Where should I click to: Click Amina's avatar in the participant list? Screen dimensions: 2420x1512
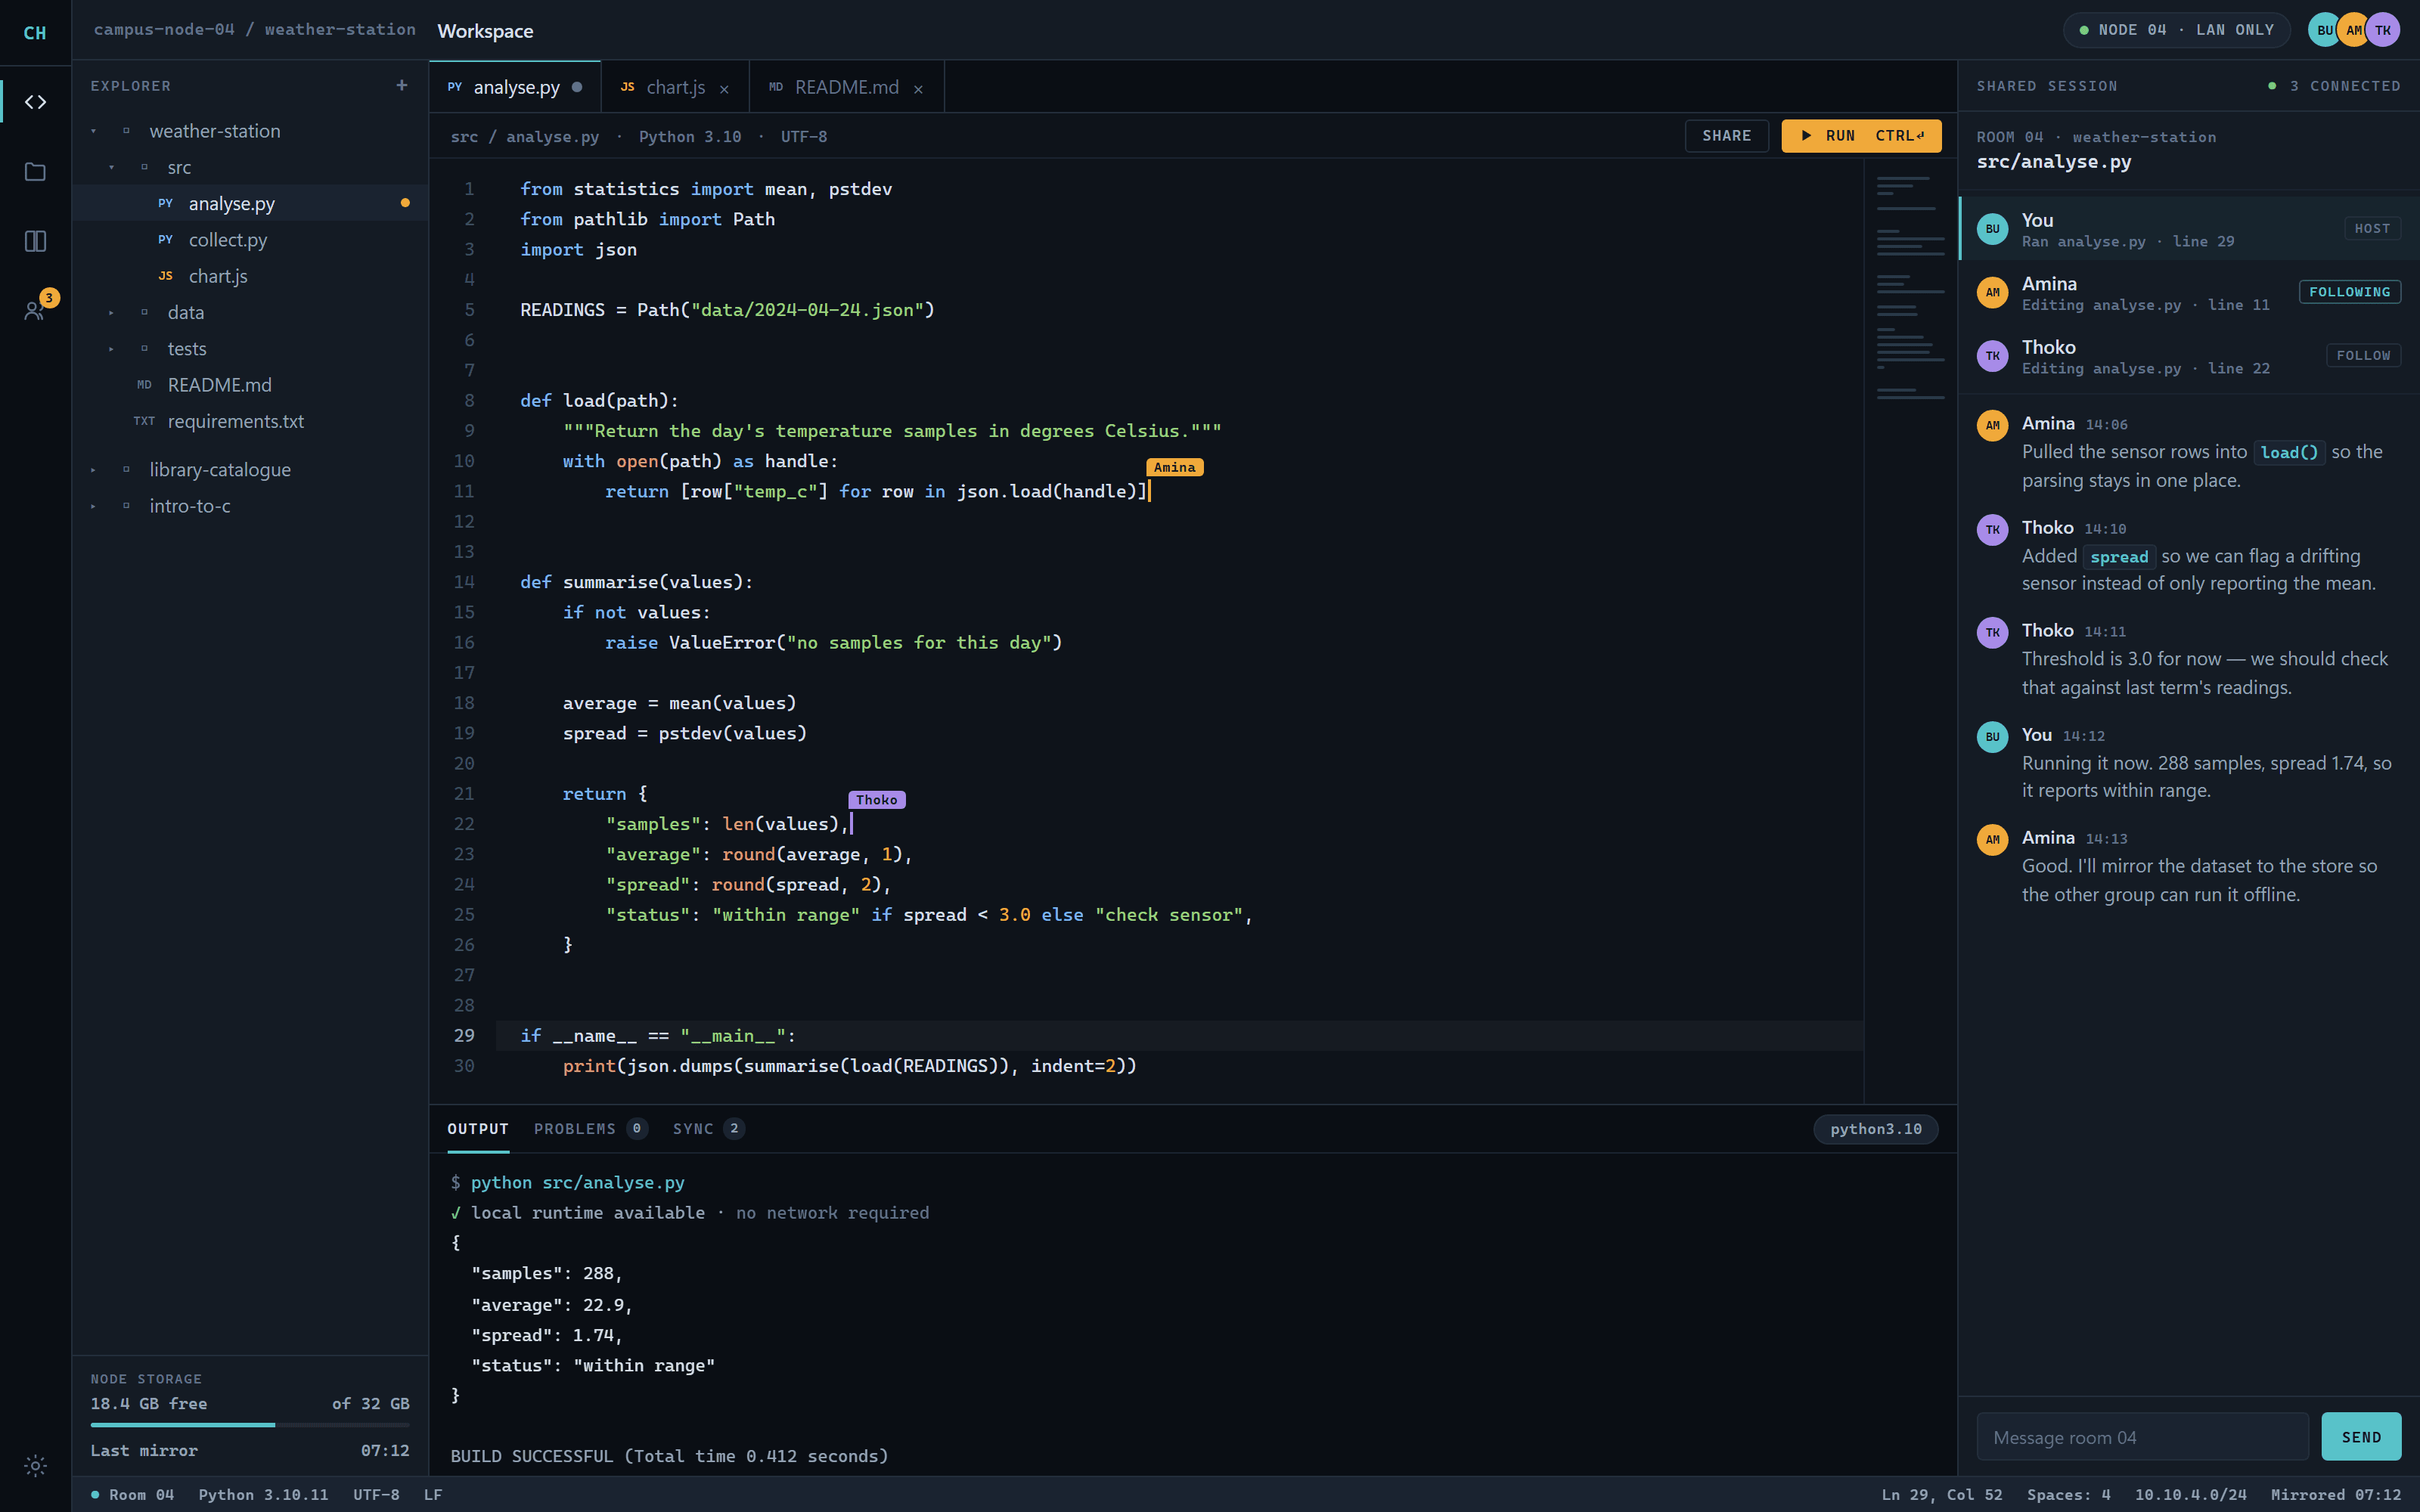pos(1992,293)
